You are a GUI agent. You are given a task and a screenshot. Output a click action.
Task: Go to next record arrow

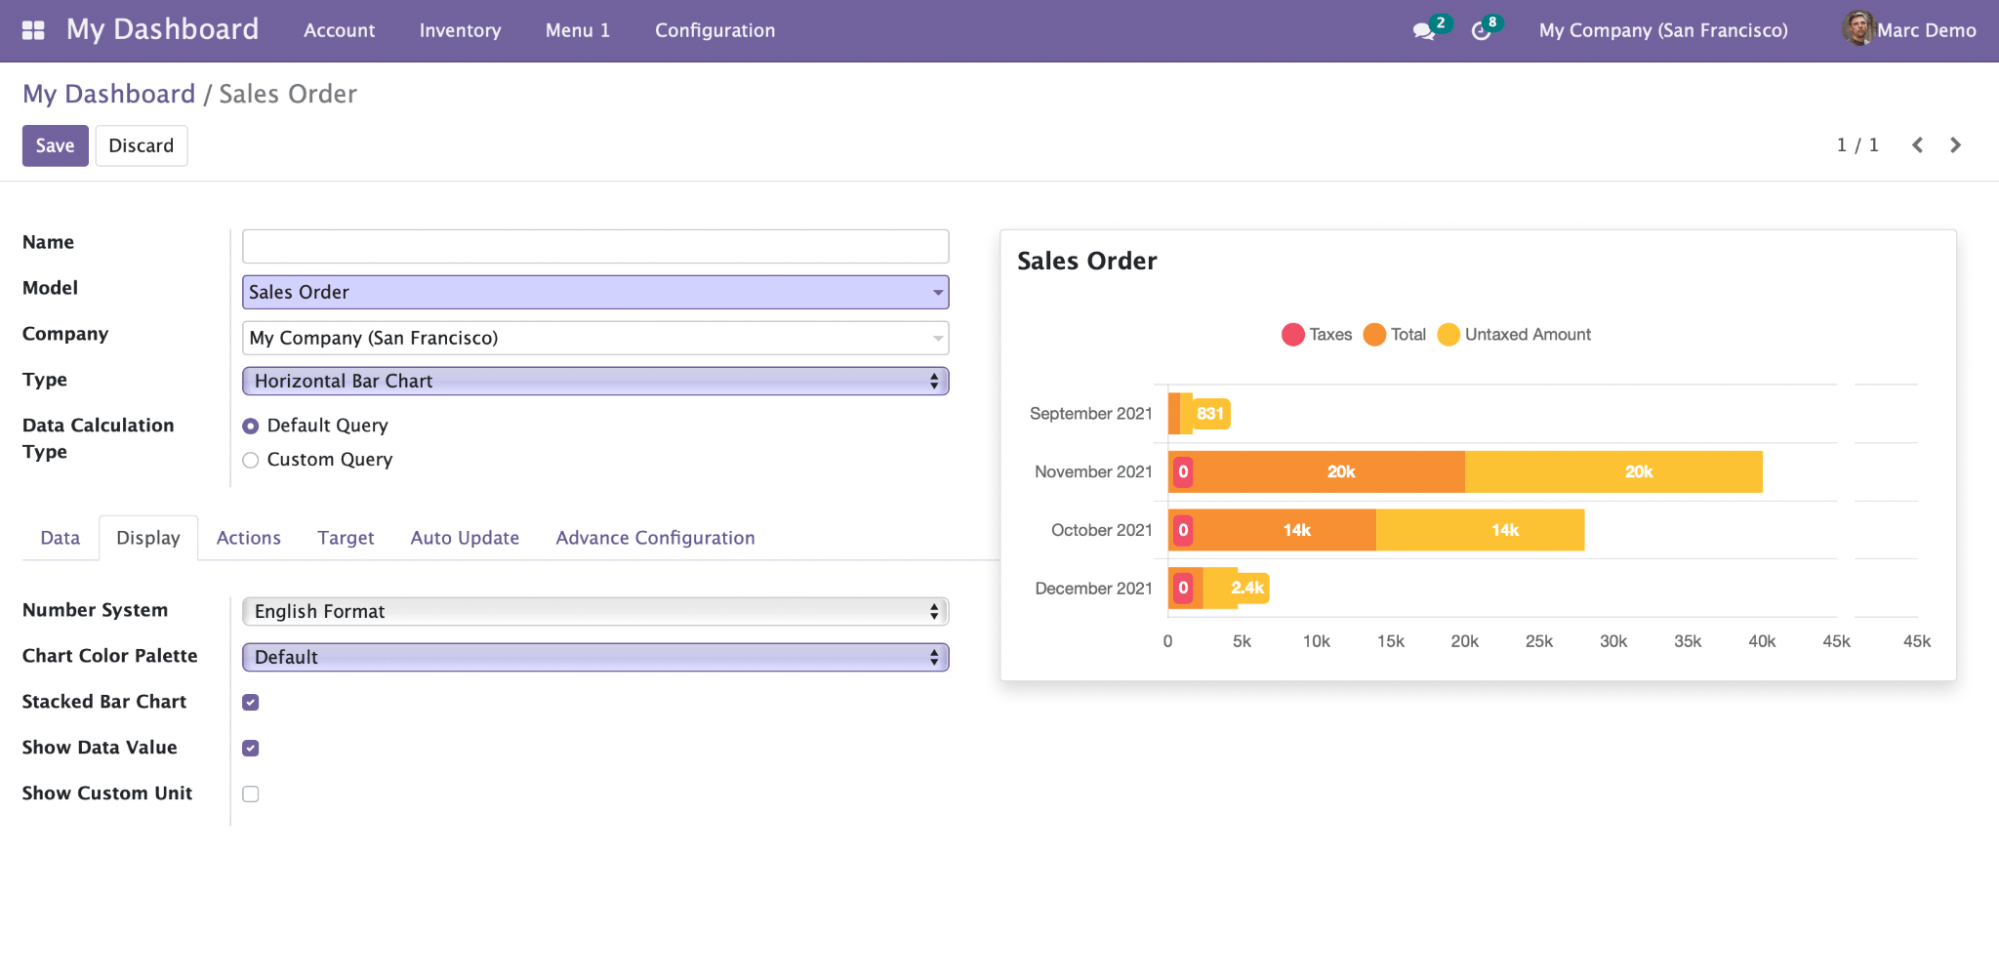(x=1955, y=145)
